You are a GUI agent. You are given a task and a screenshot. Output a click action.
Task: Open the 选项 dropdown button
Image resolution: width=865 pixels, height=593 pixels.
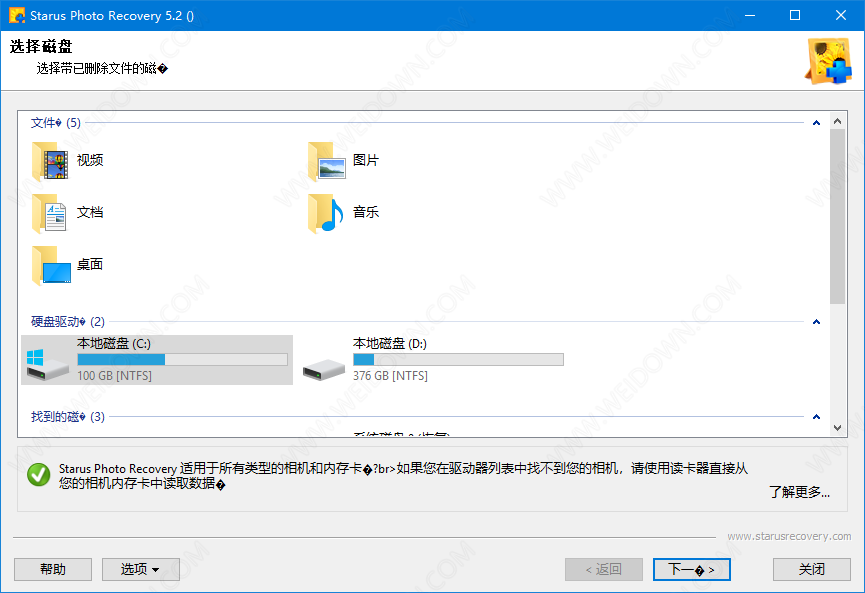141,569
